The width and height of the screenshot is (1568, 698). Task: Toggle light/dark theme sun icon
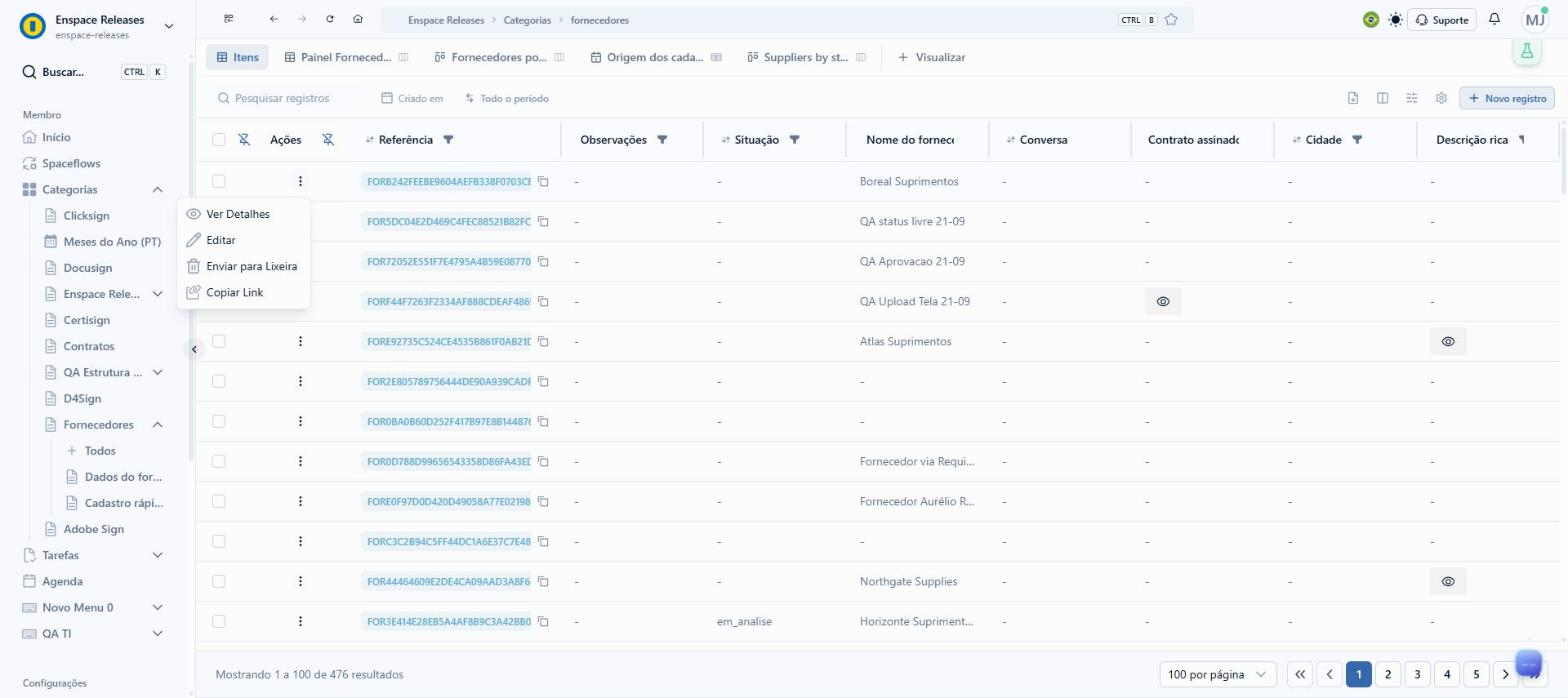(1395, 19)
